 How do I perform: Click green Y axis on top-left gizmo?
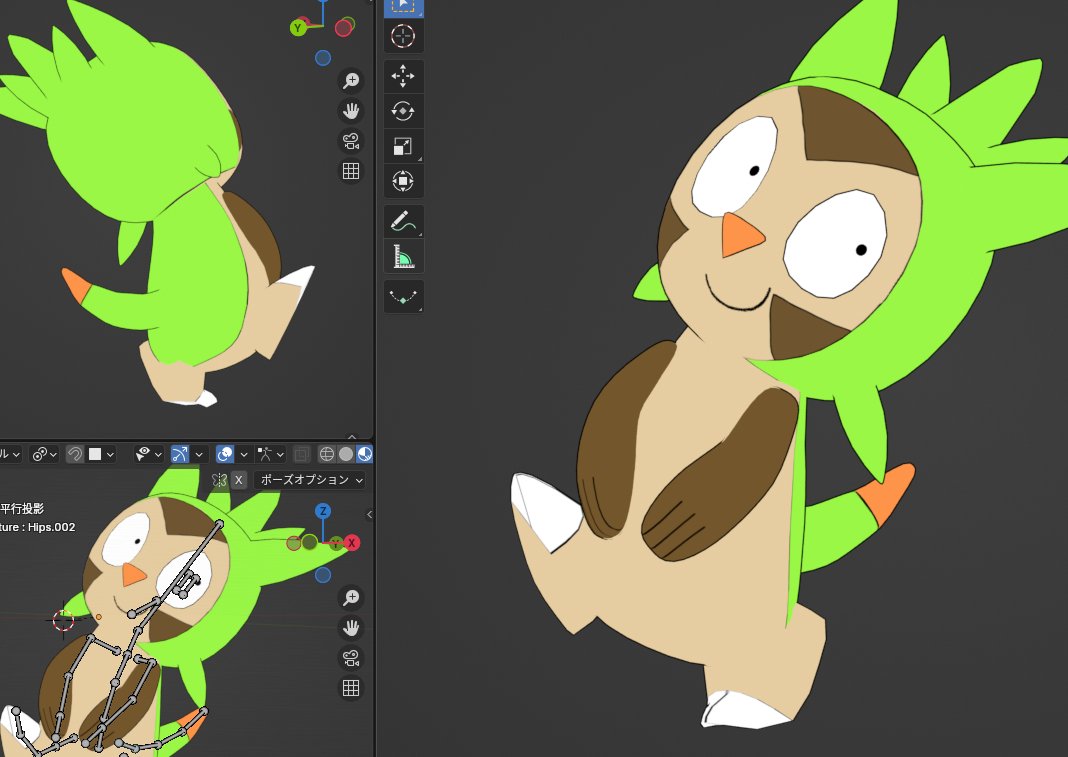(298, 28)
